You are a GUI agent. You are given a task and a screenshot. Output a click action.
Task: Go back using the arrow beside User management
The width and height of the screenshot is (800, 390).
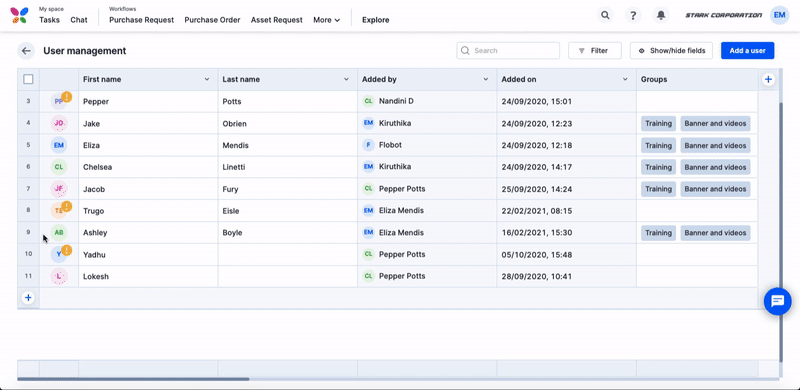26,51
